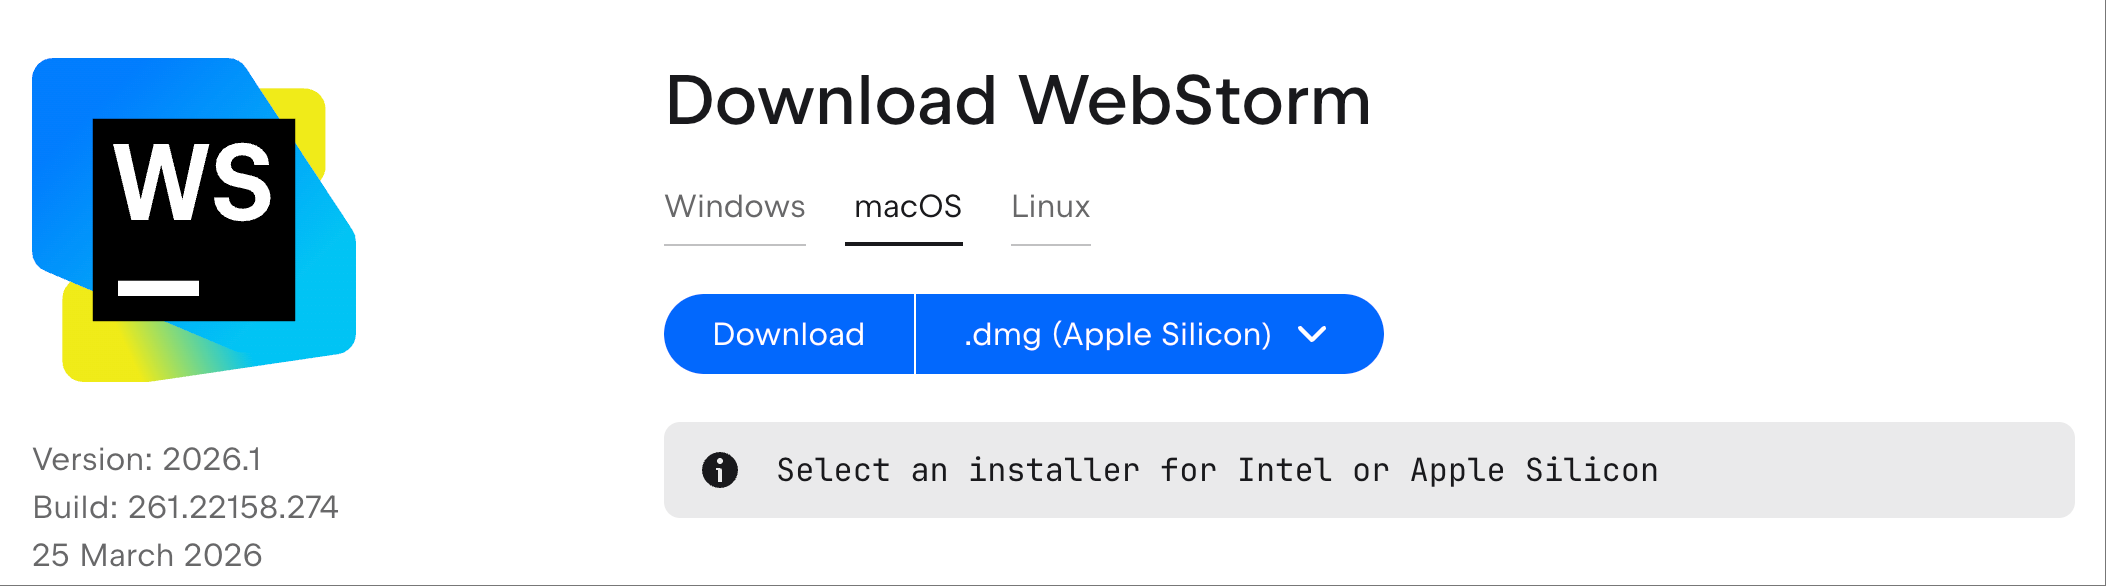Screen dimensions: 2106x586
Task: Click the chevron arrow on the installer selector
Action: coord(1312,334)
